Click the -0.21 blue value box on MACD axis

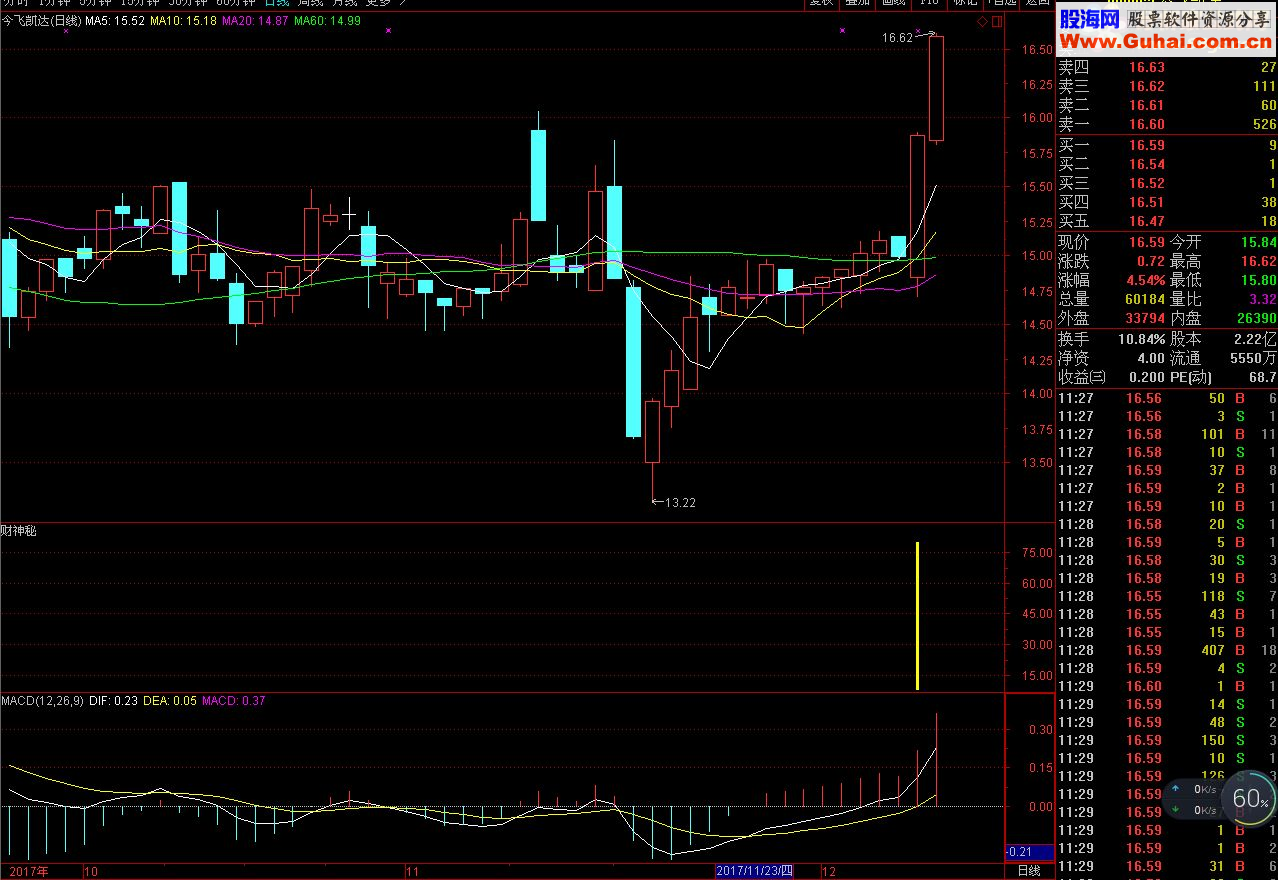(1029, 852)
